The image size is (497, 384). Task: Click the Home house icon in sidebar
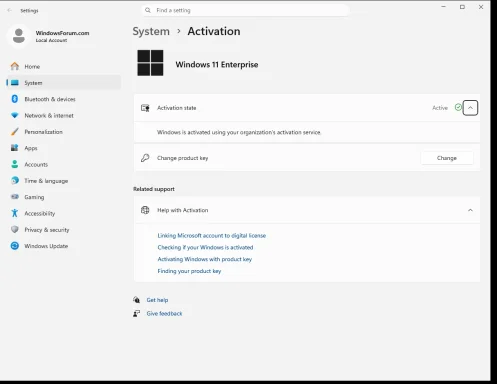pos(15,66)
